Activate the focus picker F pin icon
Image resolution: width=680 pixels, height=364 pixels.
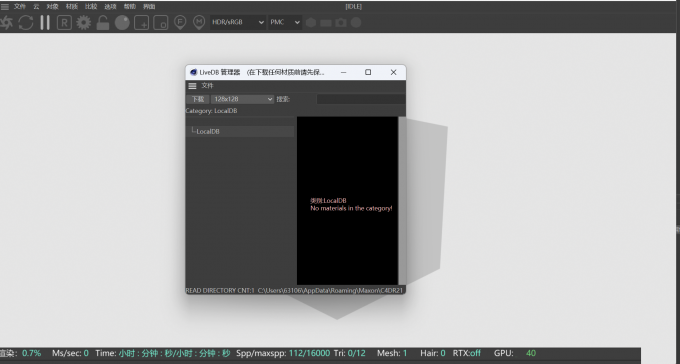click(x=180, y=23)
